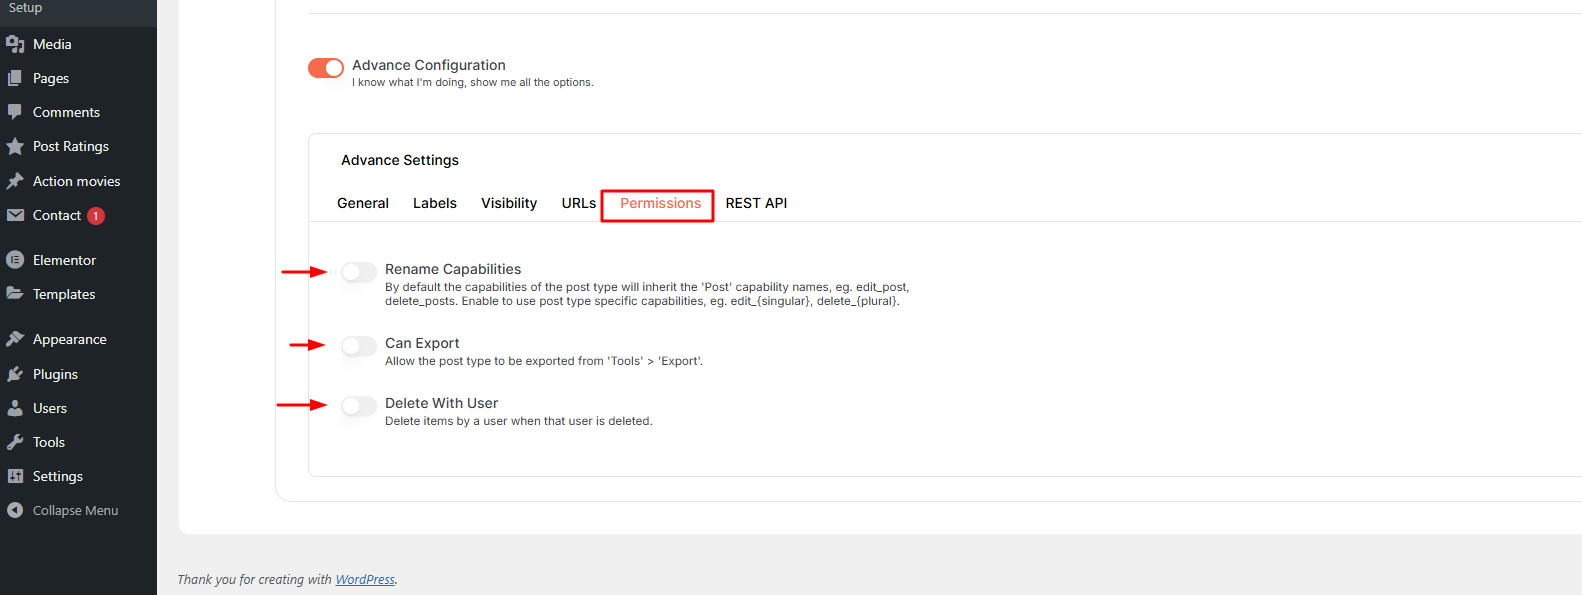The width and height of the screenshot is (1582, 595).
Task: Click the Plugins plug icon
Action: (15, 374)
